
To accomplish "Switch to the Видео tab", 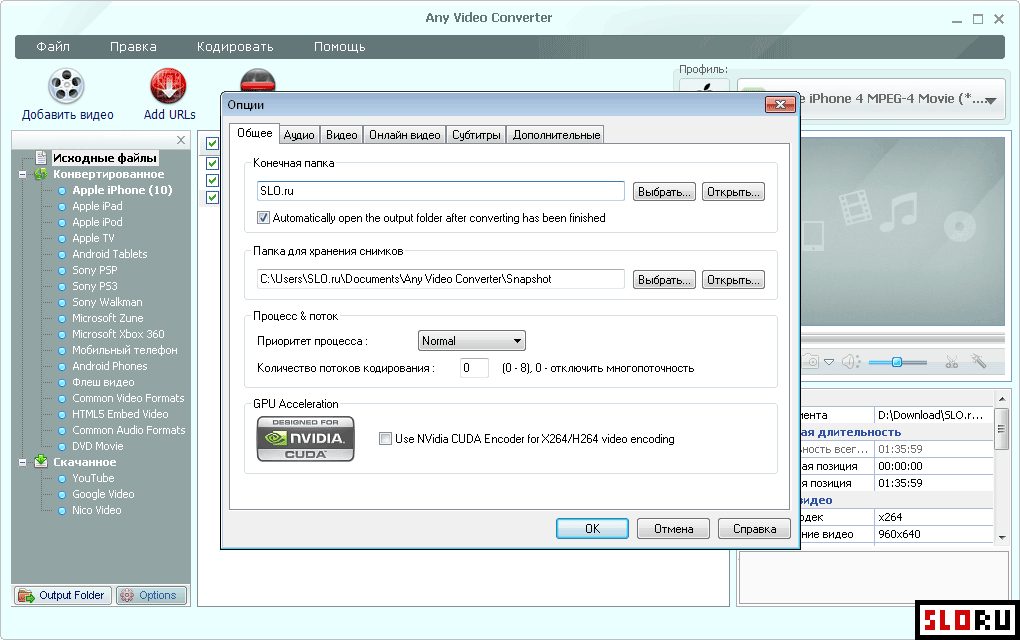I will pos(342,135).
